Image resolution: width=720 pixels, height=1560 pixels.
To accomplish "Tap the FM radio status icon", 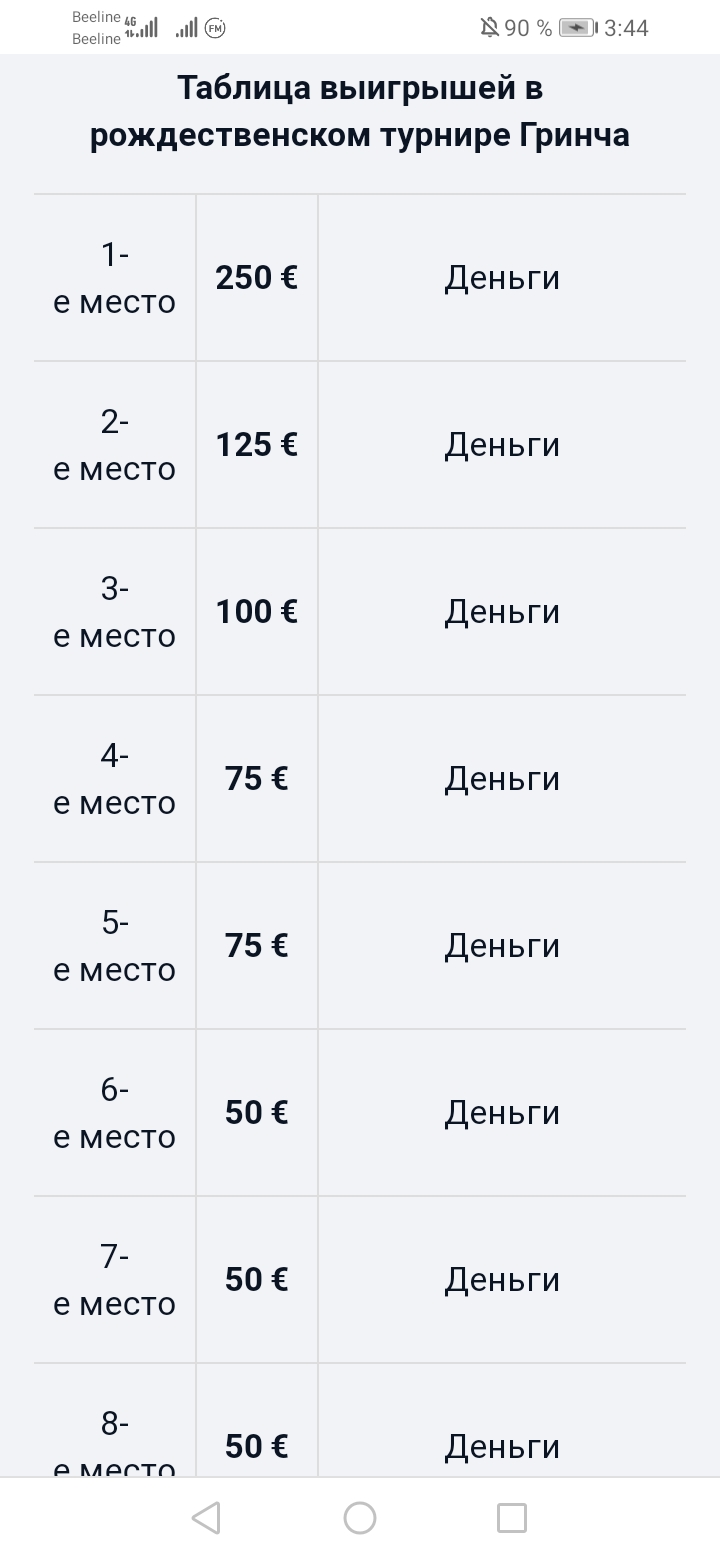I will click(x=215, y=29).
